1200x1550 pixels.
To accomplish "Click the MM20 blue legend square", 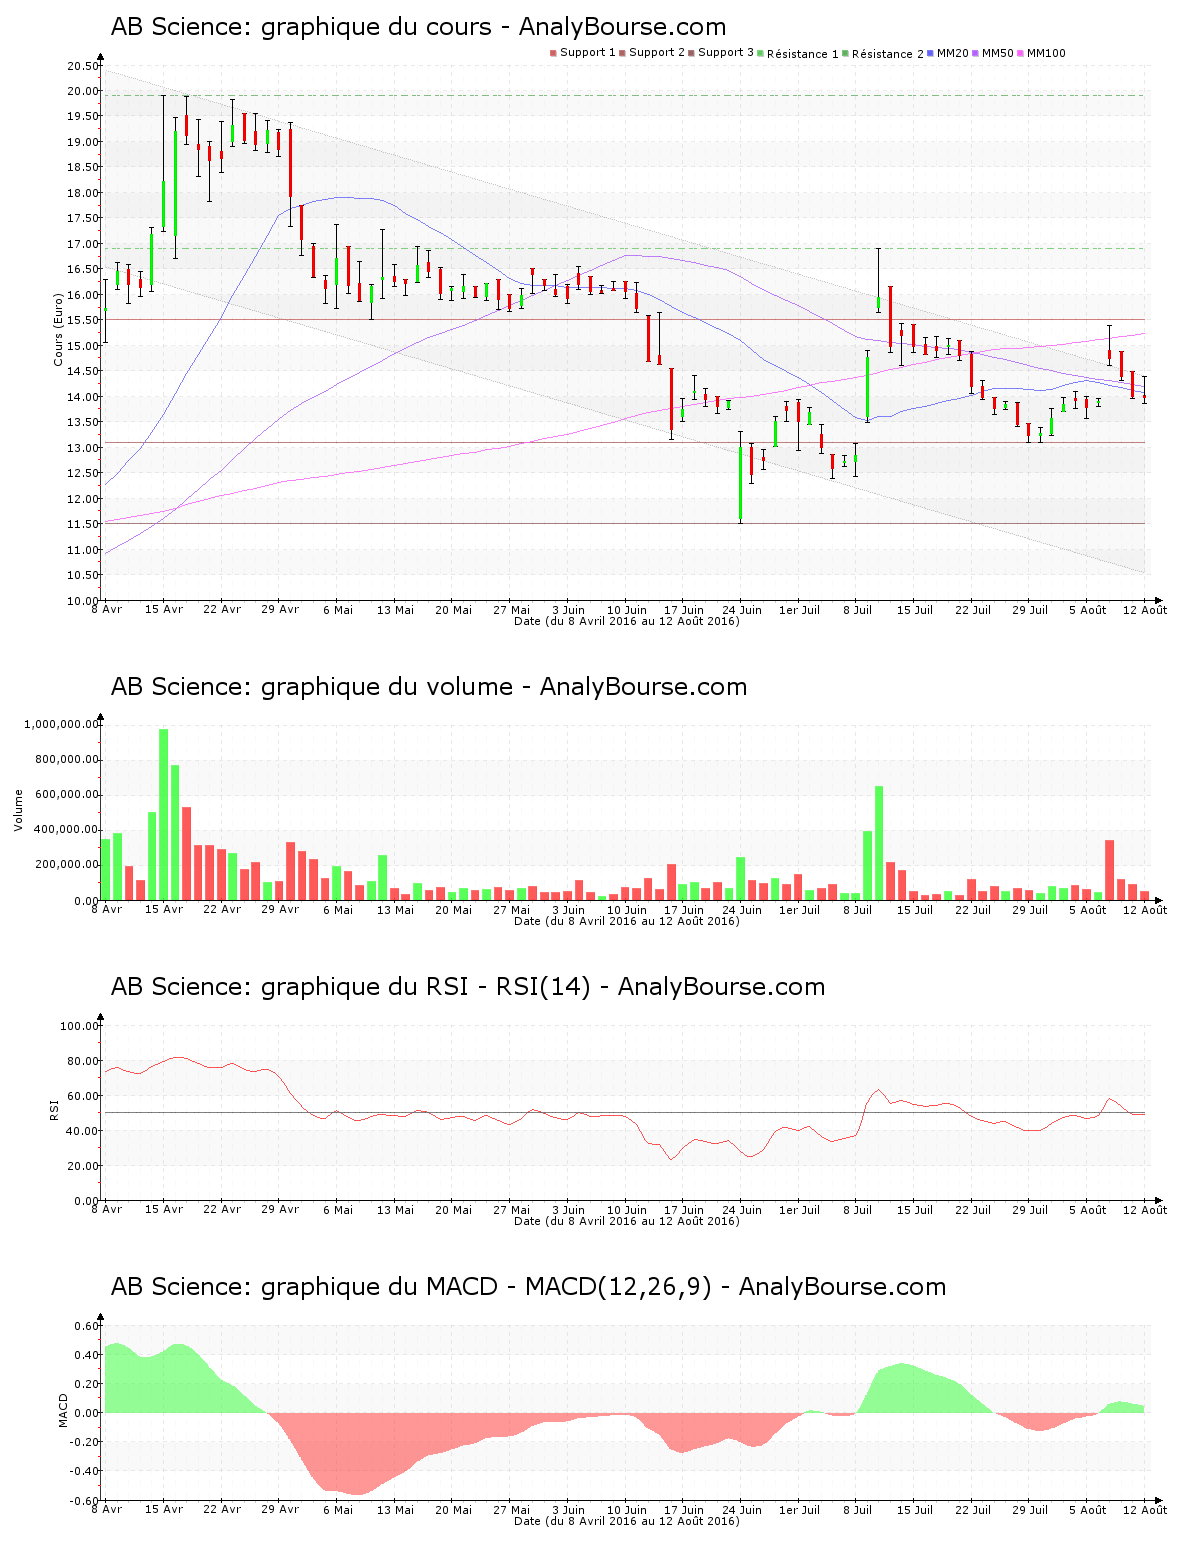I will [931, 53].
